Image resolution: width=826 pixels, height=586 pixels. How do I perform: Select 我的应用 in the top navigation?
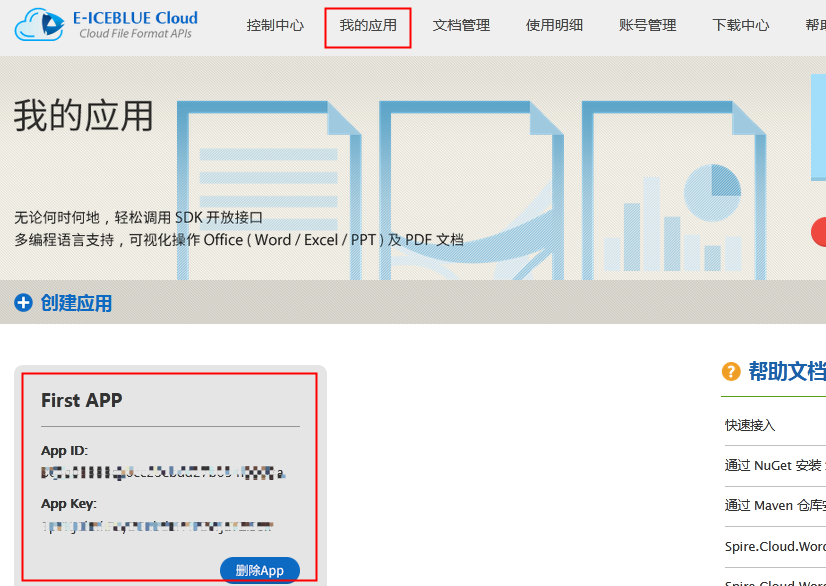click(x=368, y=25)
